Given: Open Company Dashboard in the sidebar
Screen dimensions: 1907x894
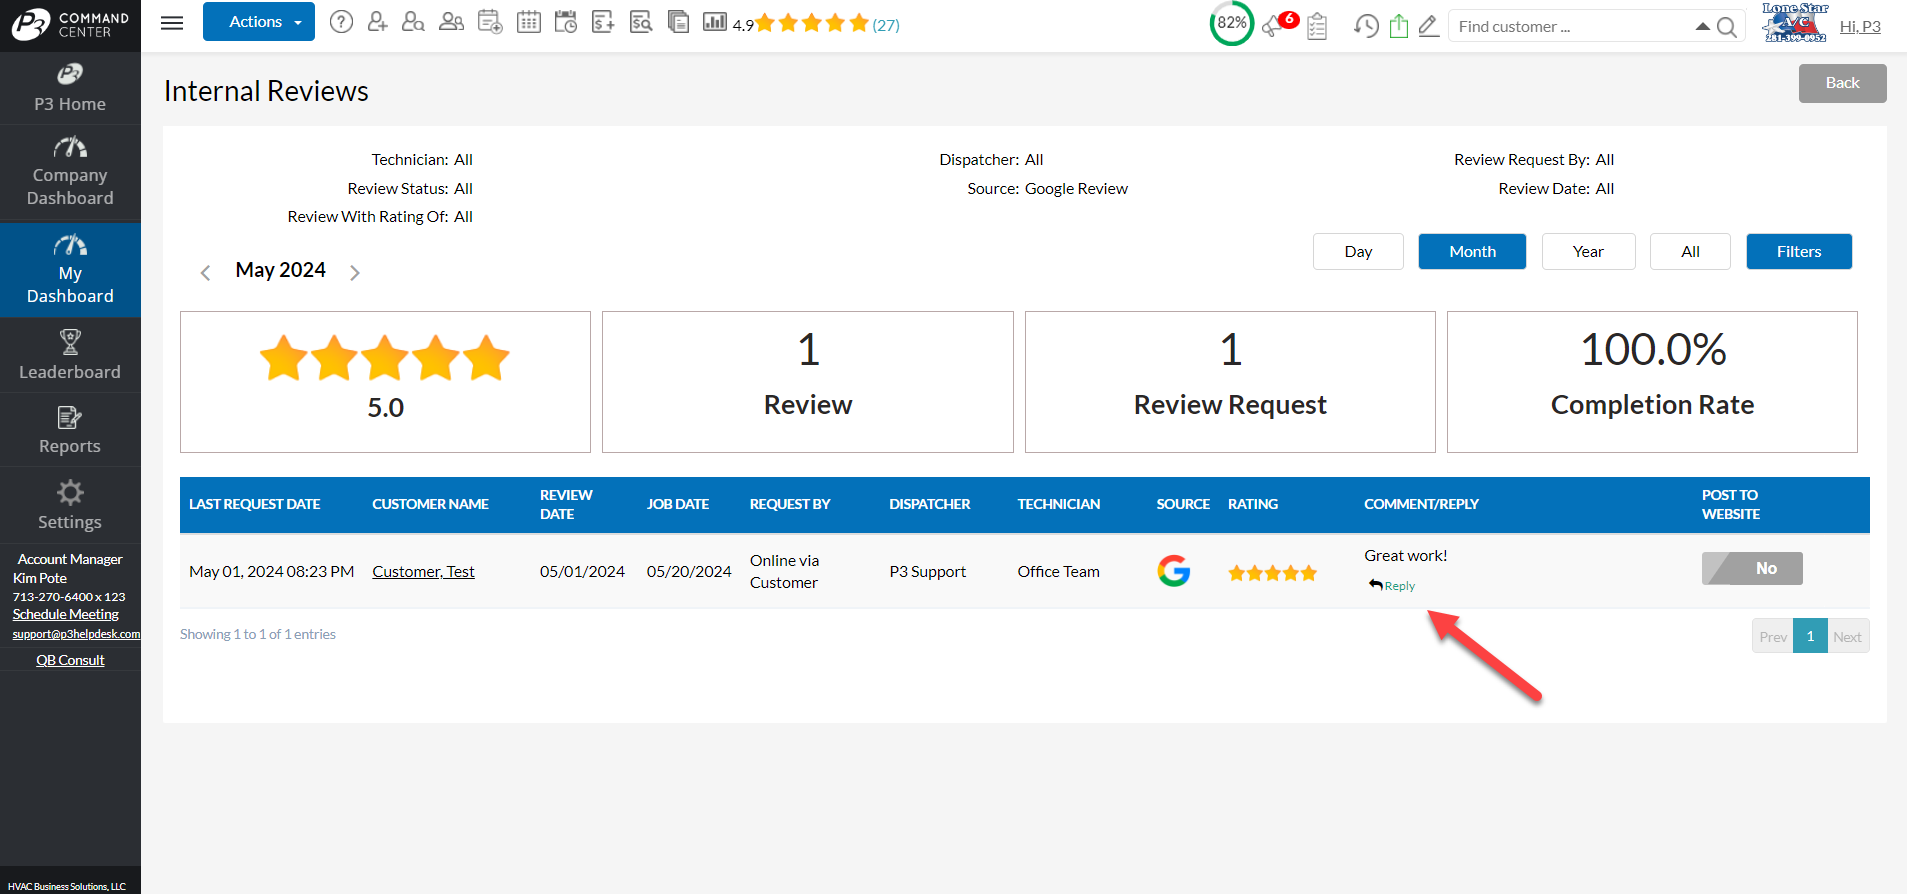Looking at the screenshot, I should 70,174.
